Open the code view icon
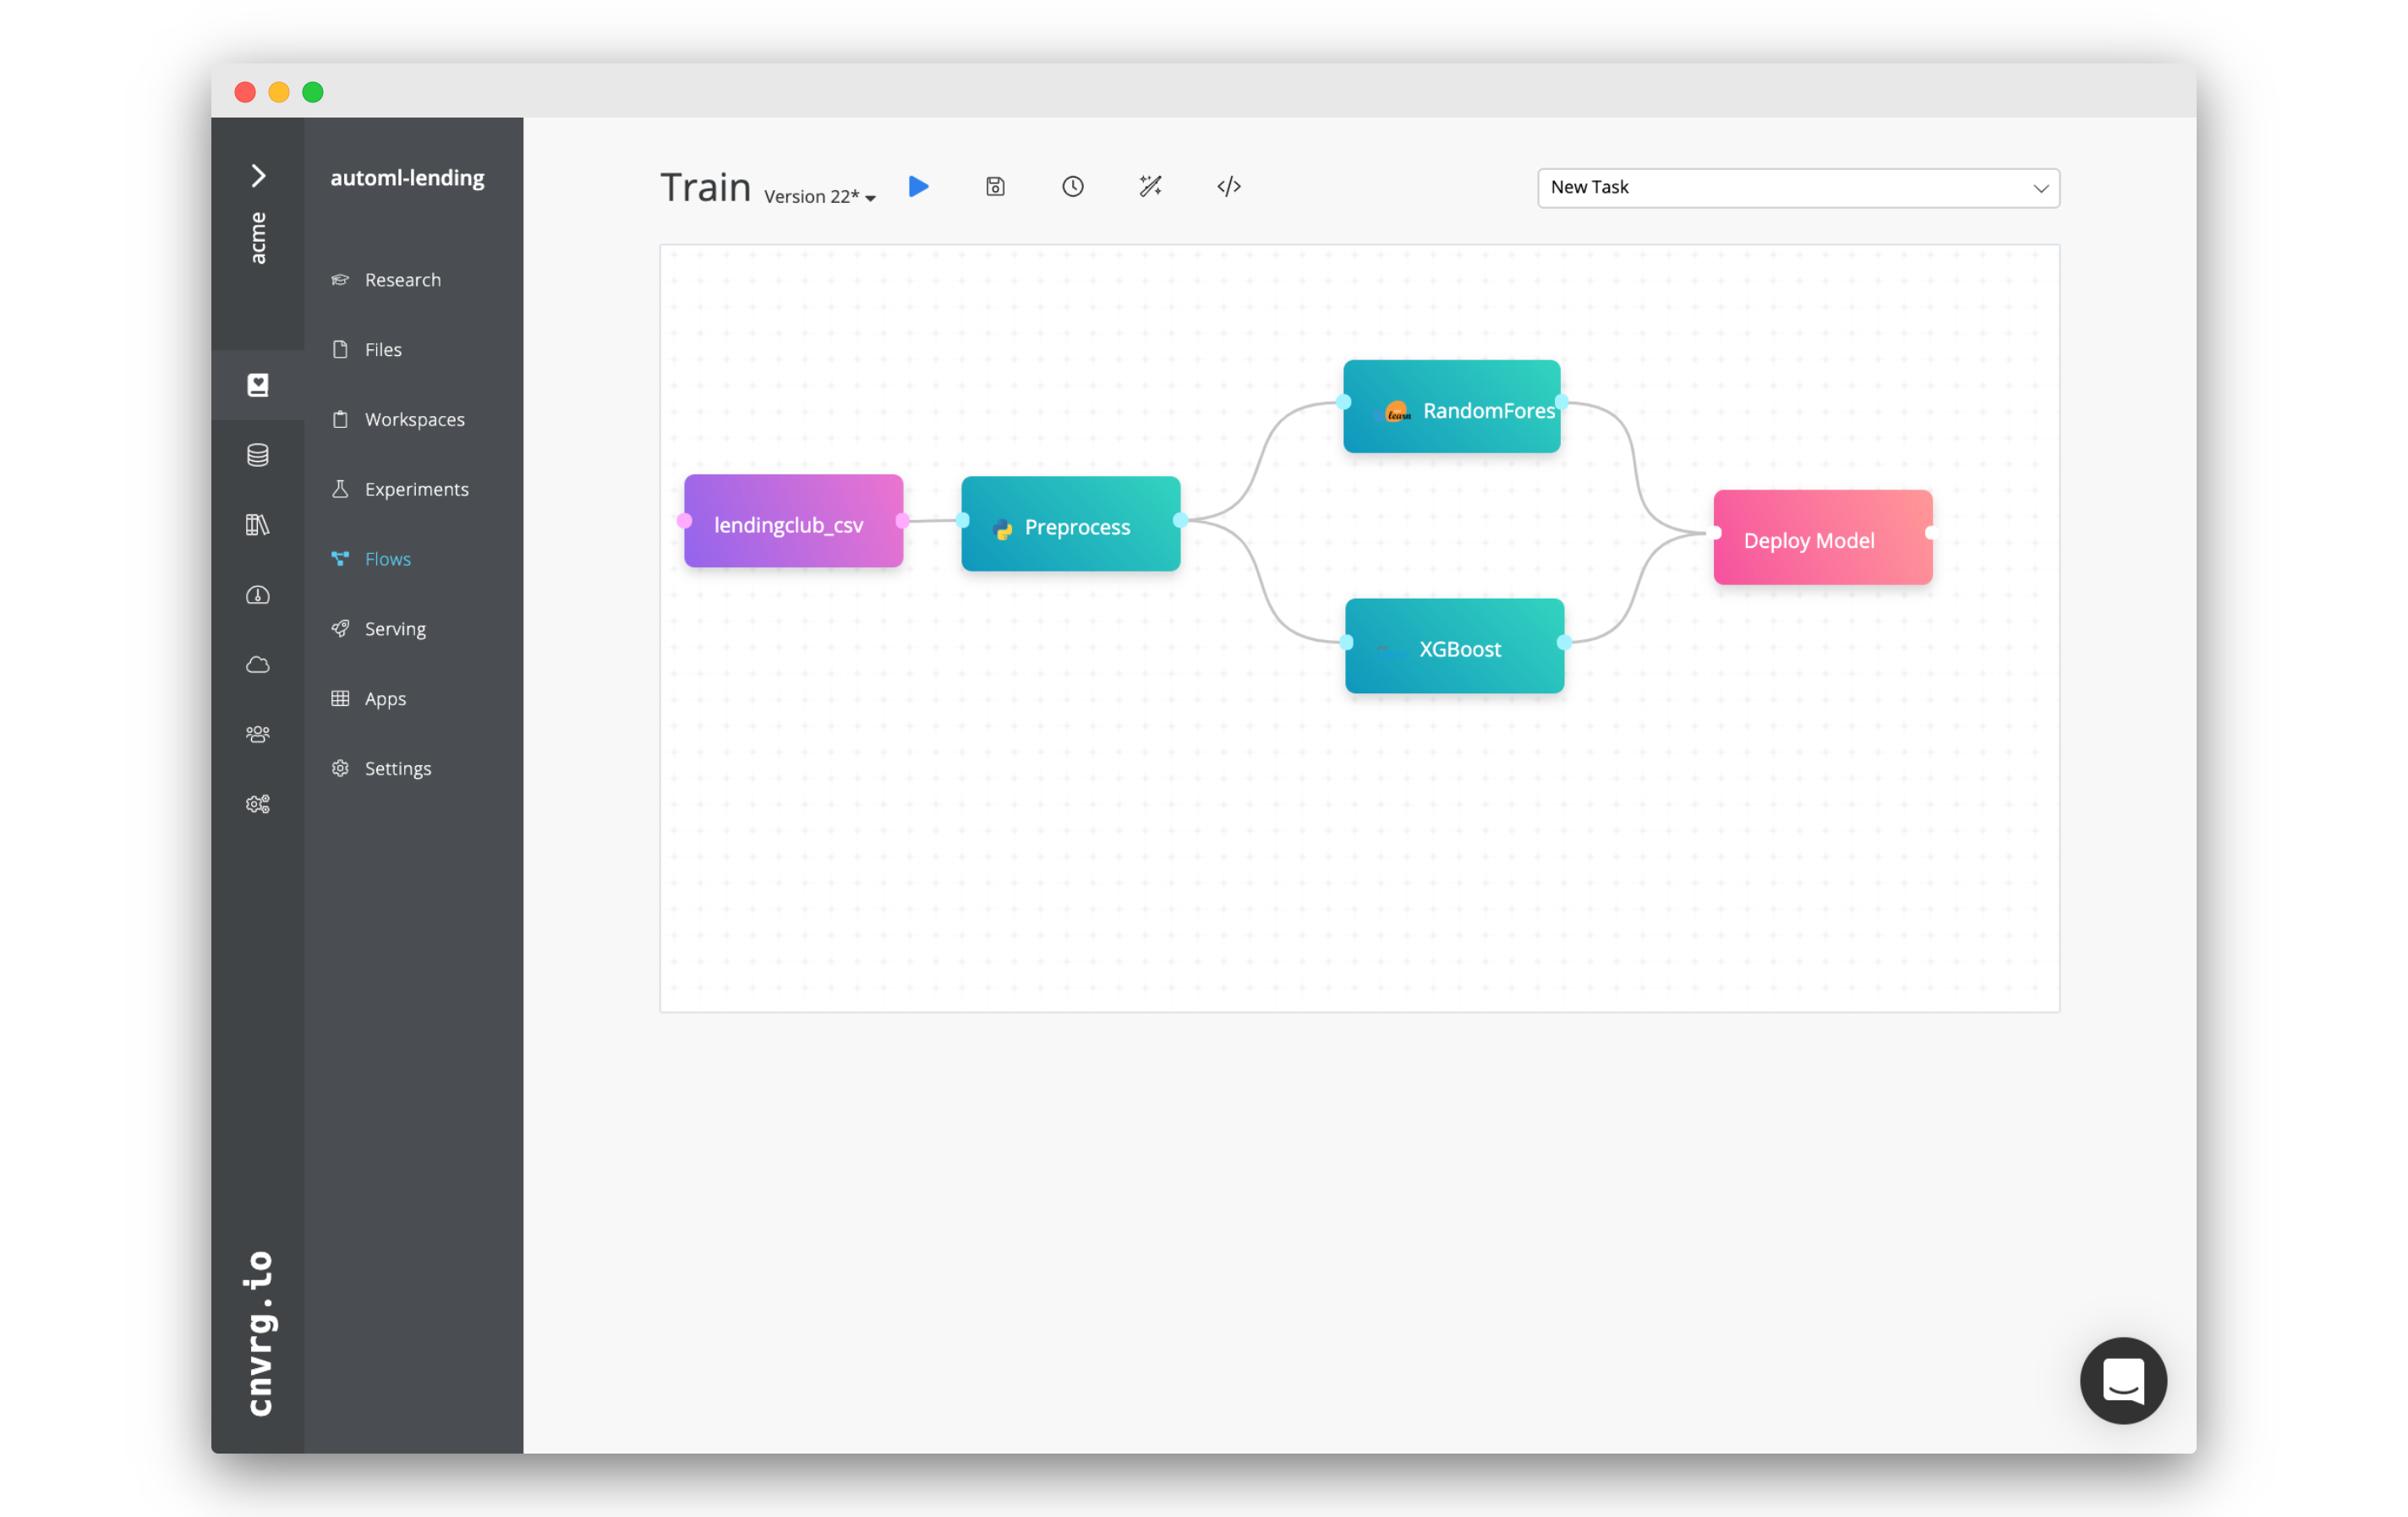This screenshot has width=2408, height=1517. 1228,187
